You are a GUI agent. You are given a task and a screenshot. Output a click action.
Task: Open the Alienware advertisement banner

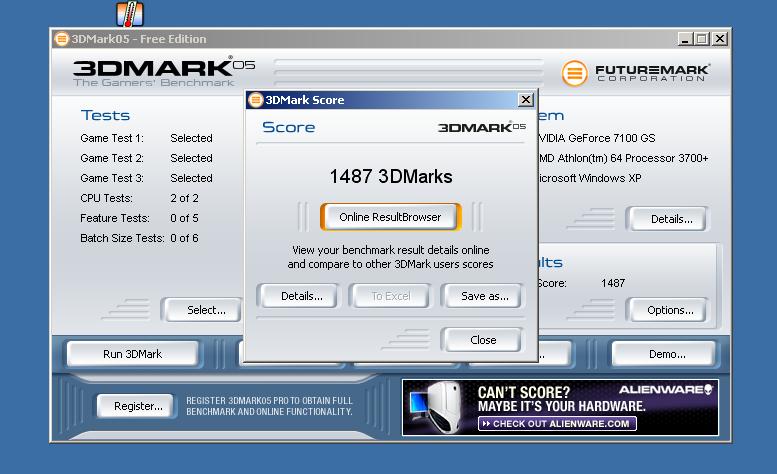tap(560, 407)
